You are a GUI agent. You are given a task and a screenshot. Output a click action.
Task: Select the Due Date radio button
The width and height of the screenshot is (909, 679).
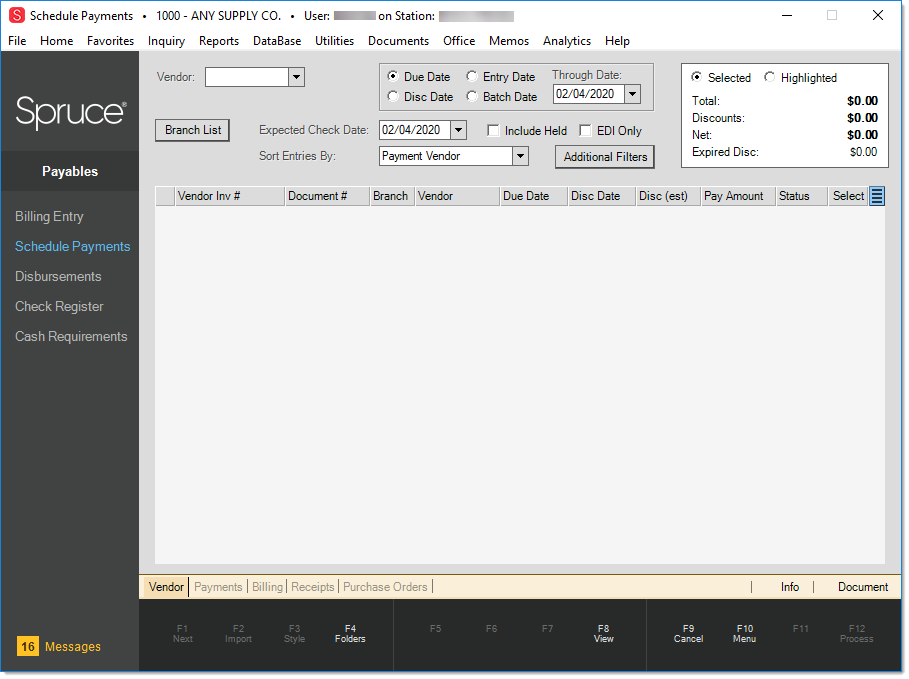(x=394, y=77)
